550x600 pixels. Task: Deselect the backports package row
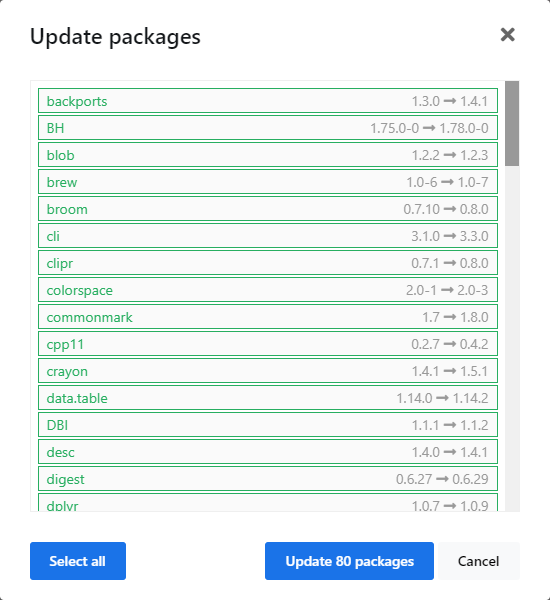pyautogui.click(x=268, y=101)
